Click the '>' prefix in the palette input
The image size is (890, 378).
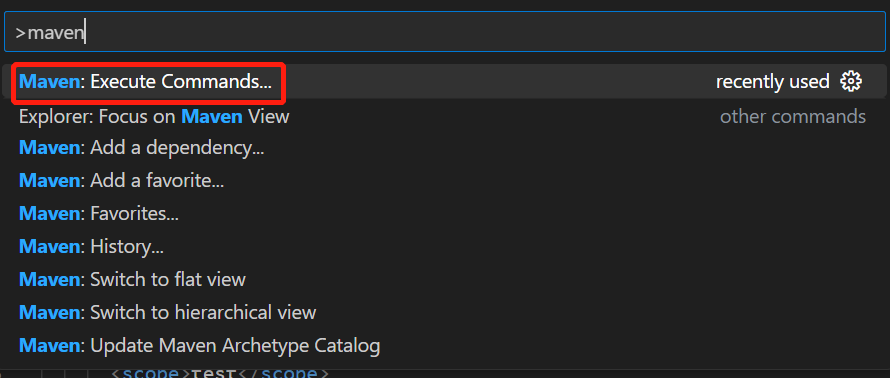point(20,33)
